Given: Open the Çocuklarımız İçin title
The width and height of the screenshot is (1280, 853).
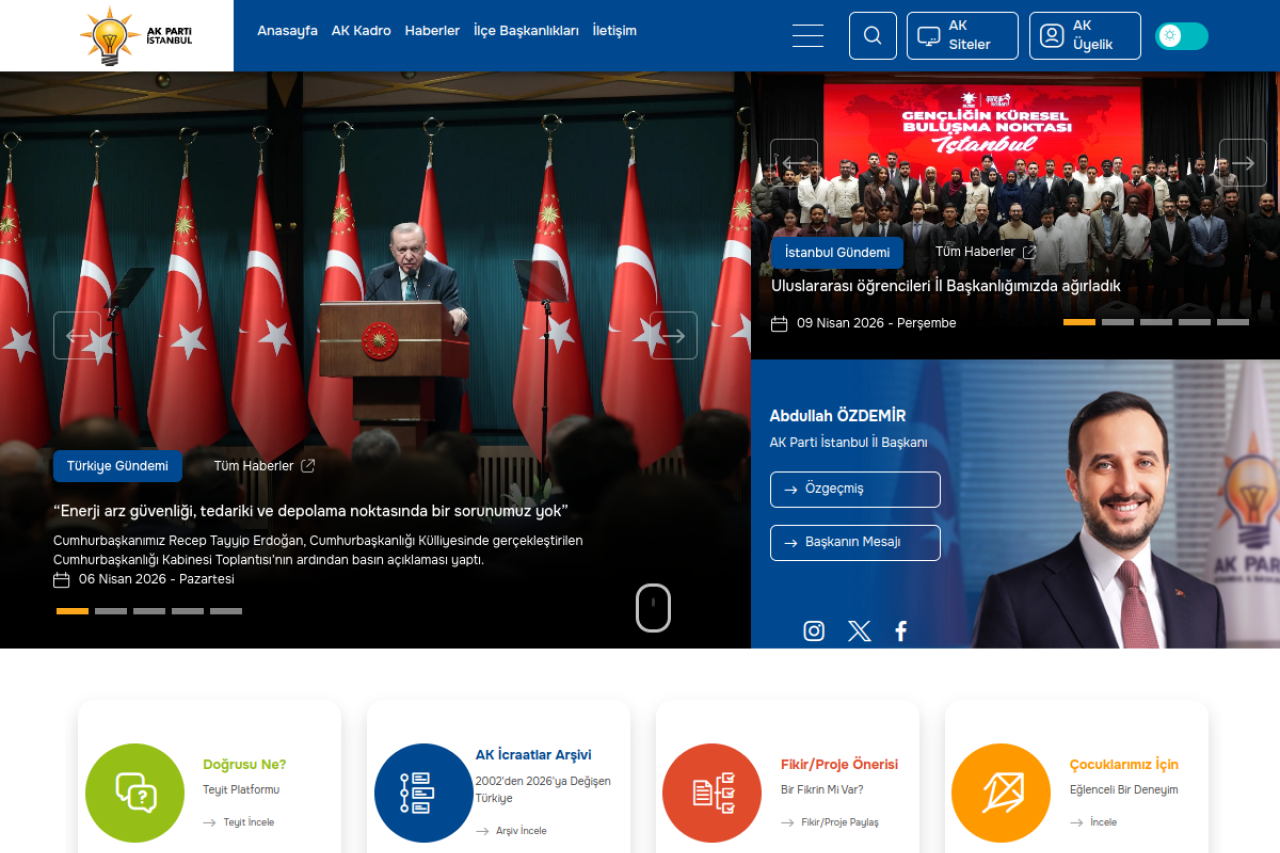Looking at the screenshot, I should [x=1124, y=765].
